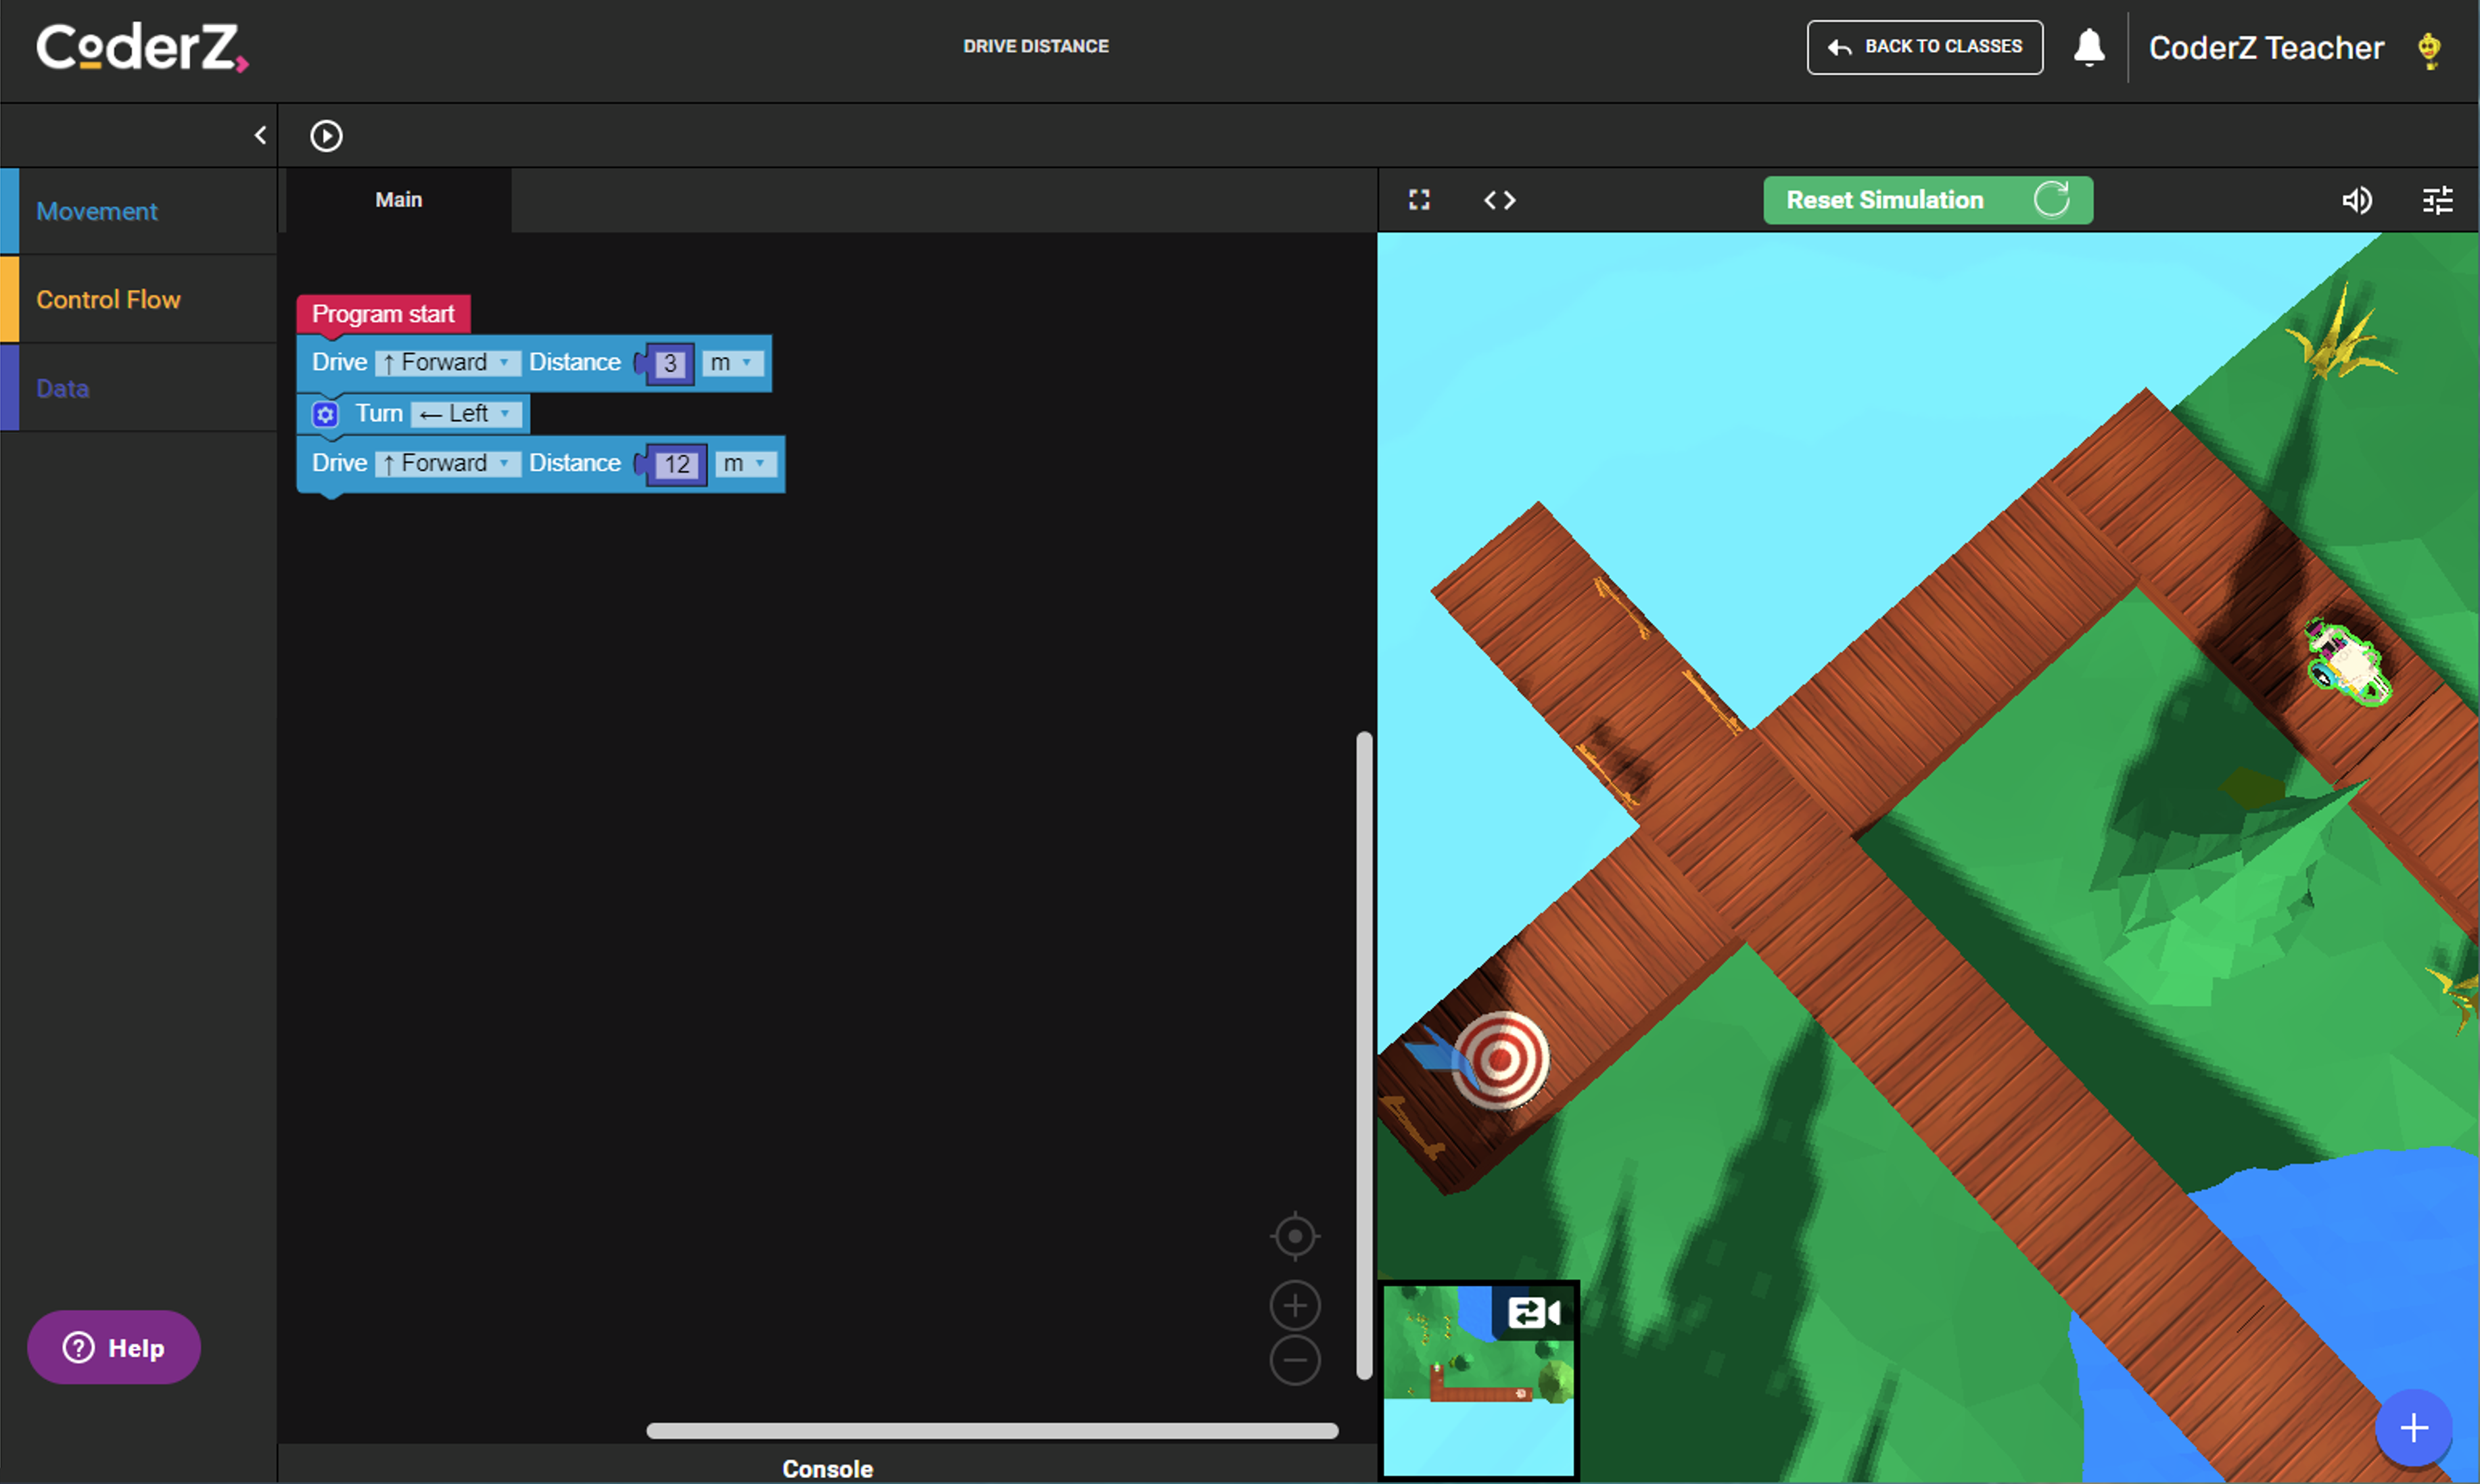Viewport: 2480px width, 1484px height.
Task: Open the Movement block category
Action: click(x=139, y=211)
